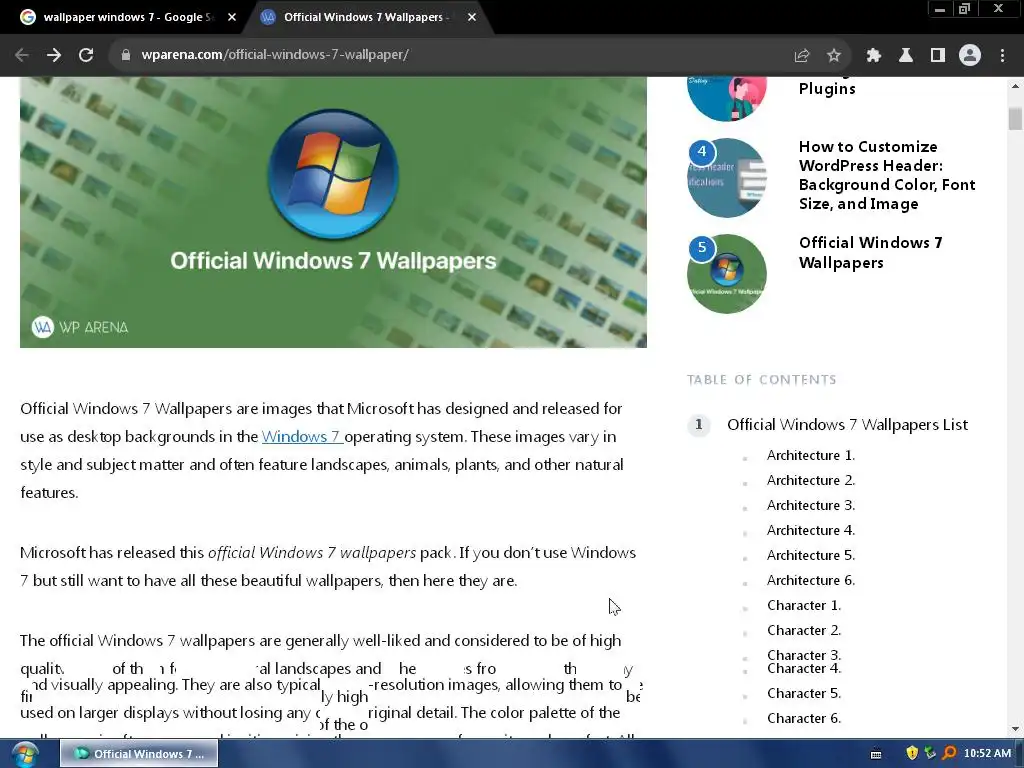The width and height of the screenshot is (1024, 768).
Task: Share this page using the share icon
Action: click(801, 56)
